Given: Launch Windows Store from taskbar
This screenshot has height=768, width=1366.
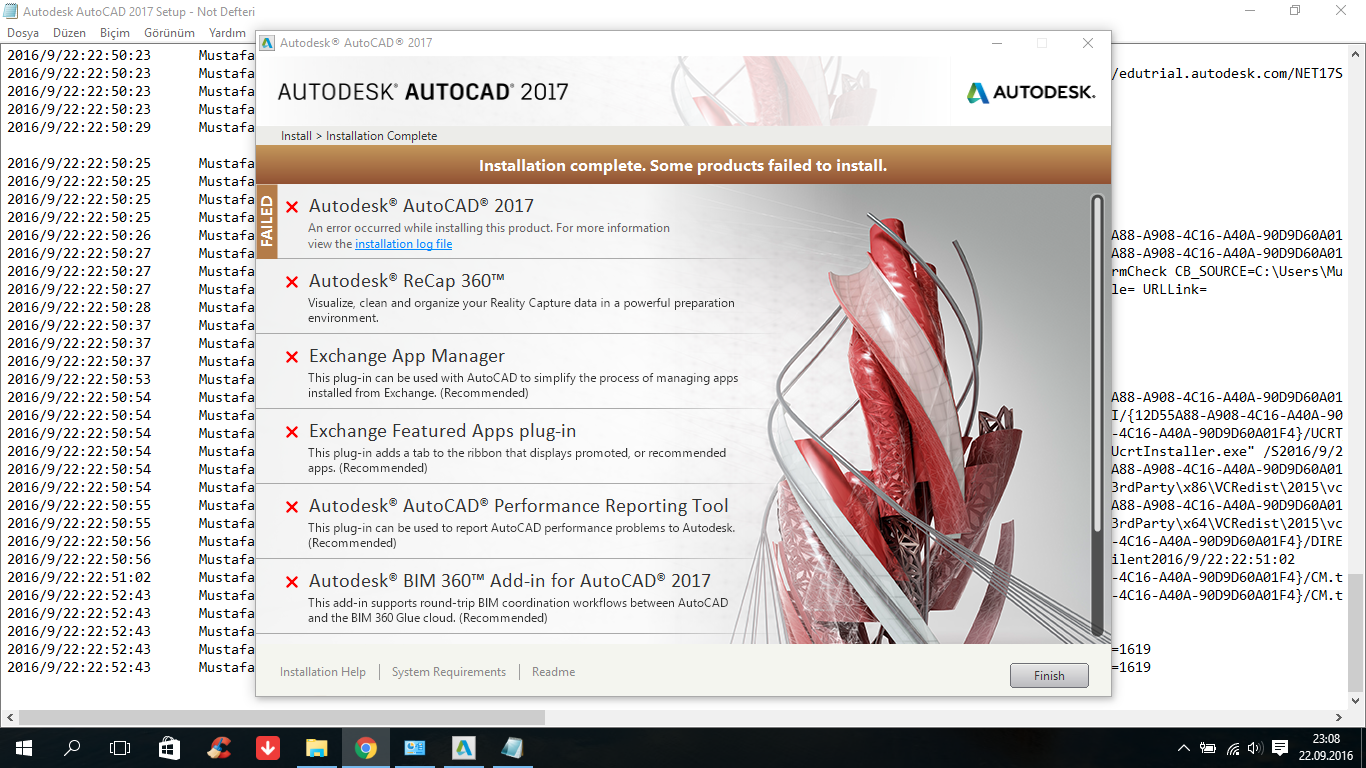Looking at the screenshot, I should click(169, 748).
